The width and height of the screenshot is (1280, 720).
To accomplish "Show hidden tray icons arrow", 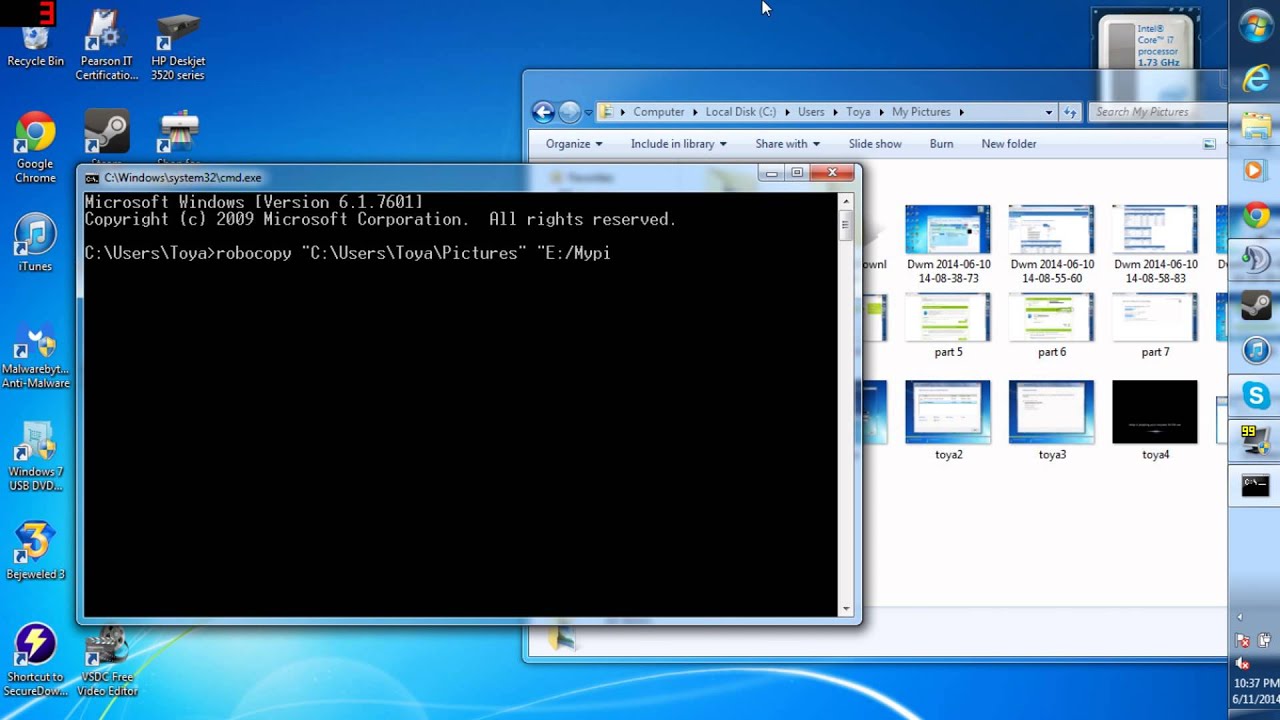I will (1240, 617).
